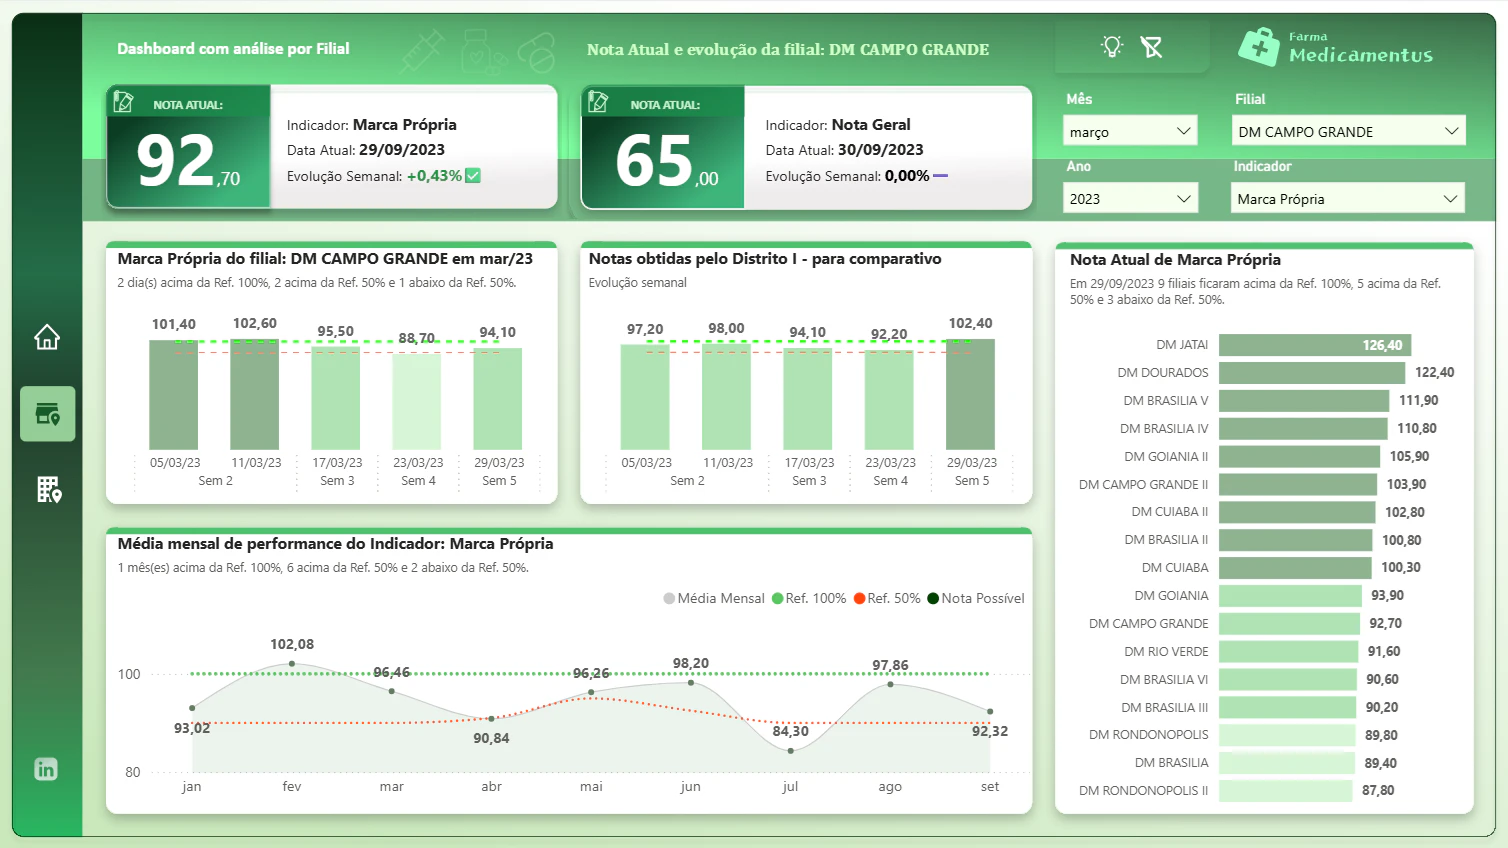Open the Ano dropdown showing 2023
1508x848 pixels.
(x=1130, y=198)
